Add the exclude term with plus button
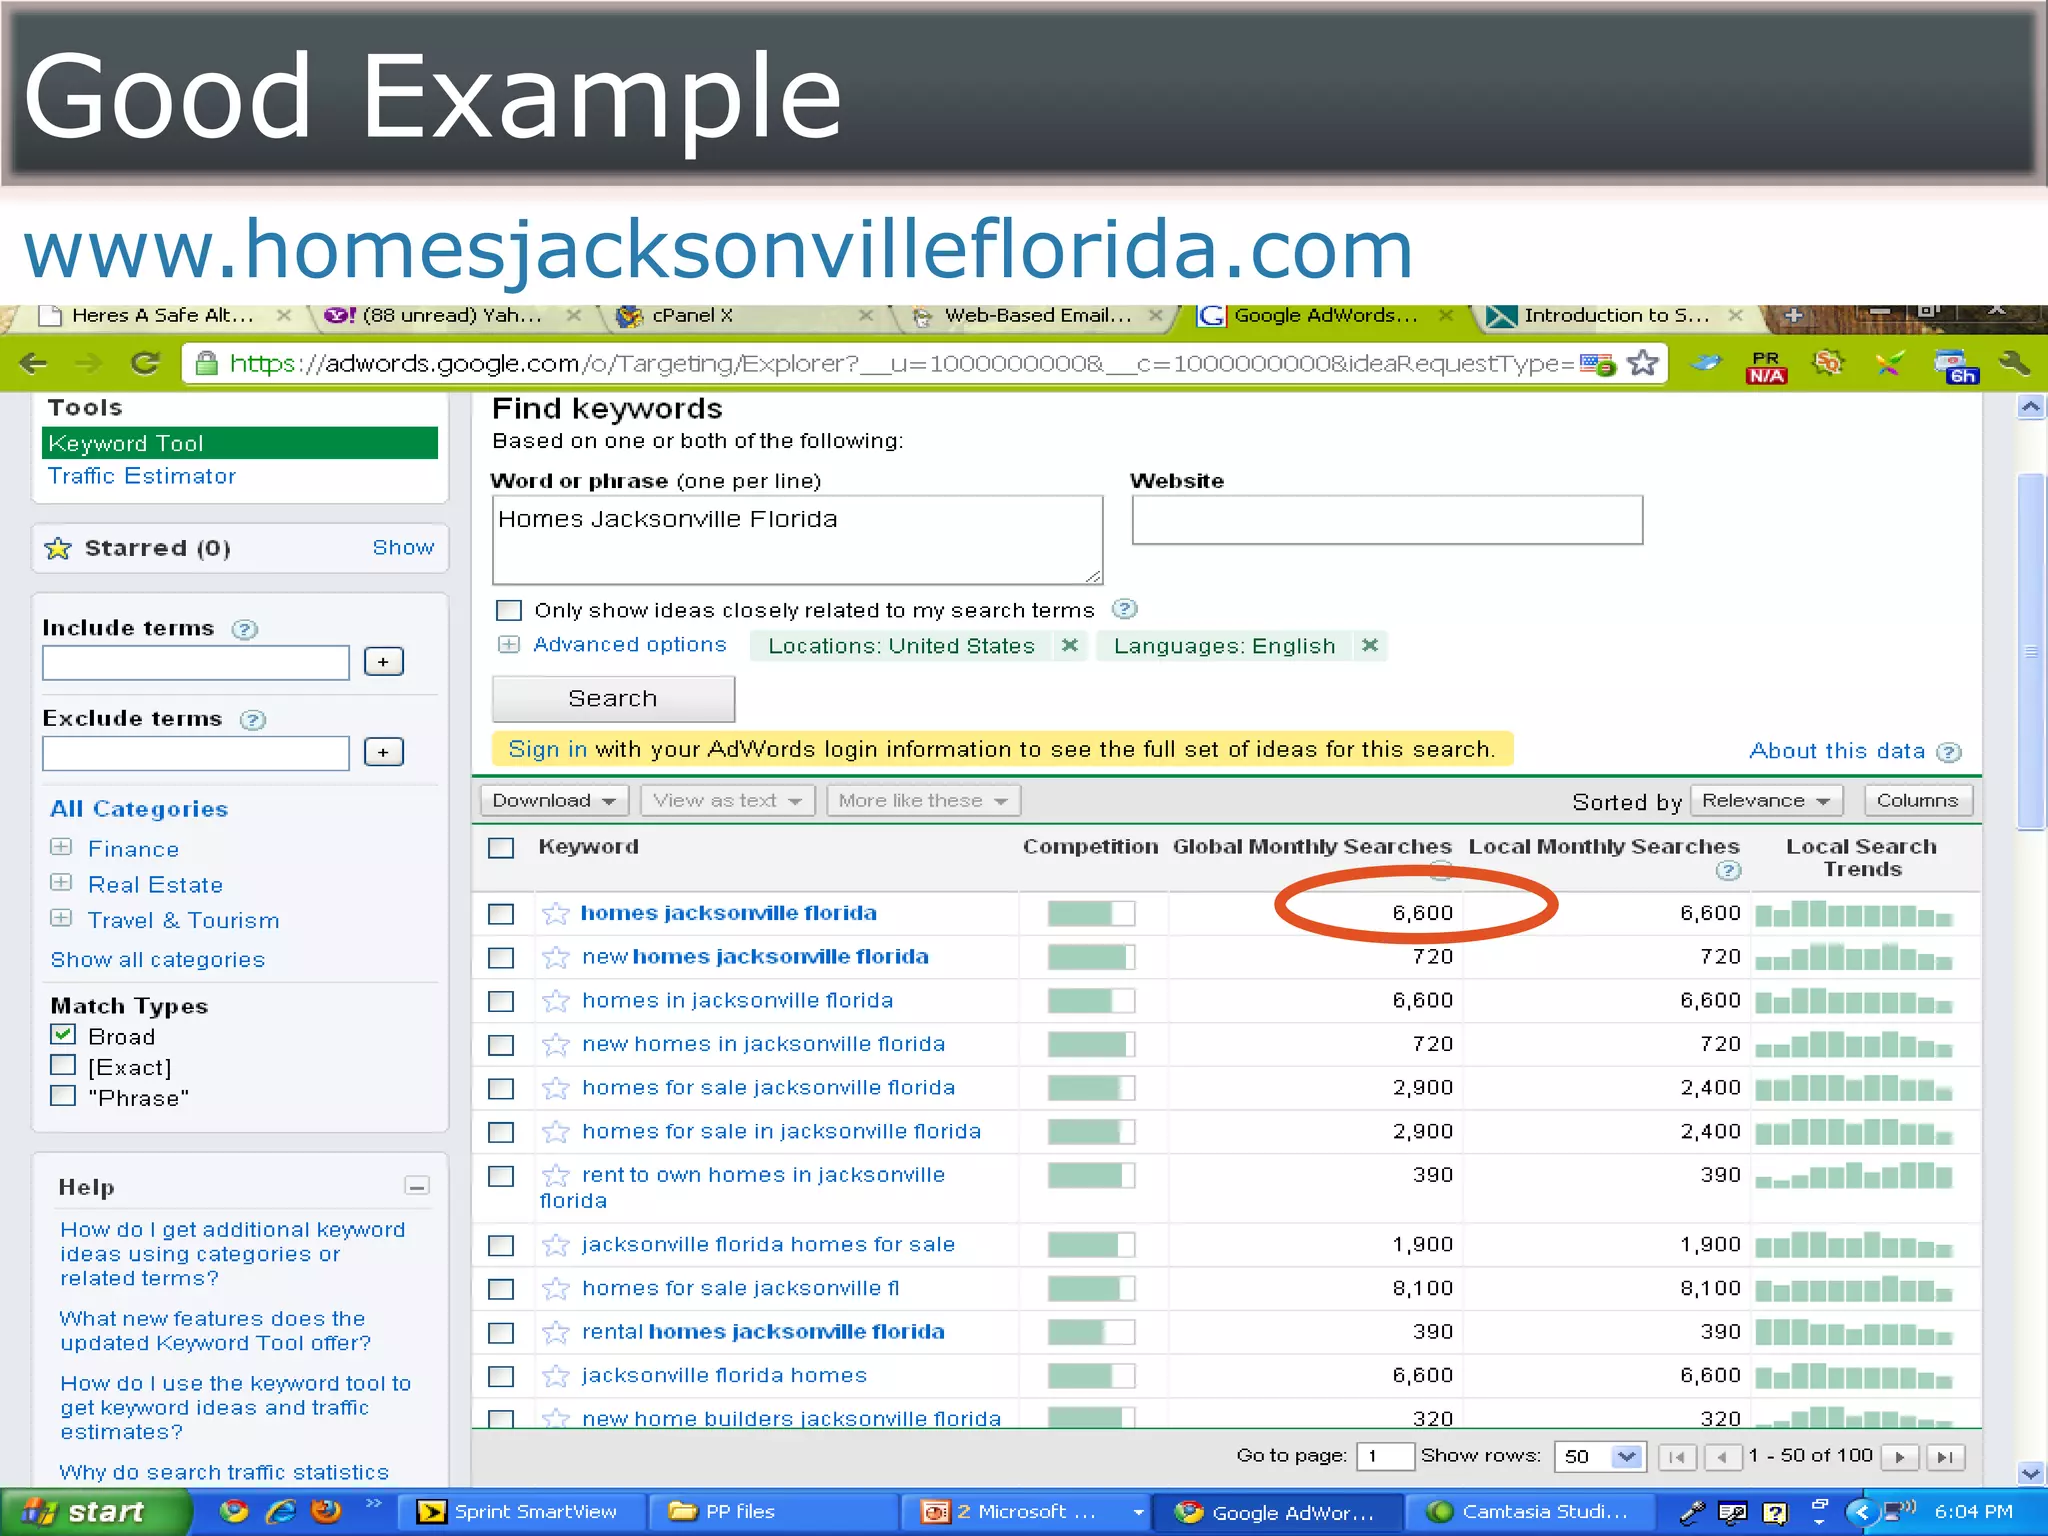 pyautogui.click(x=383, y=752)
